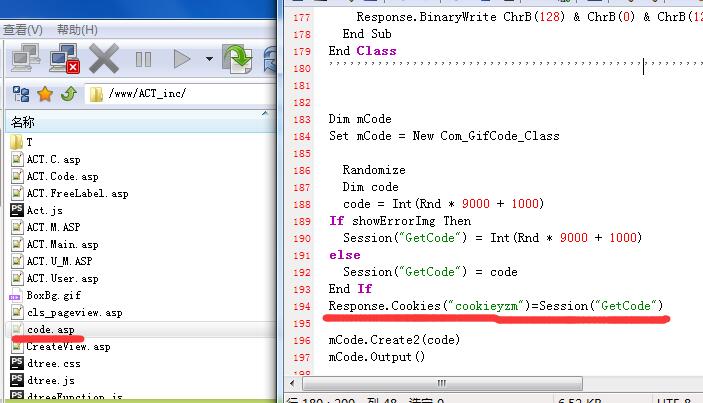Image resolution: width=703 pixels, height=403 pixels.
Task: Select the code.asp file
Action: pos(50,329)
